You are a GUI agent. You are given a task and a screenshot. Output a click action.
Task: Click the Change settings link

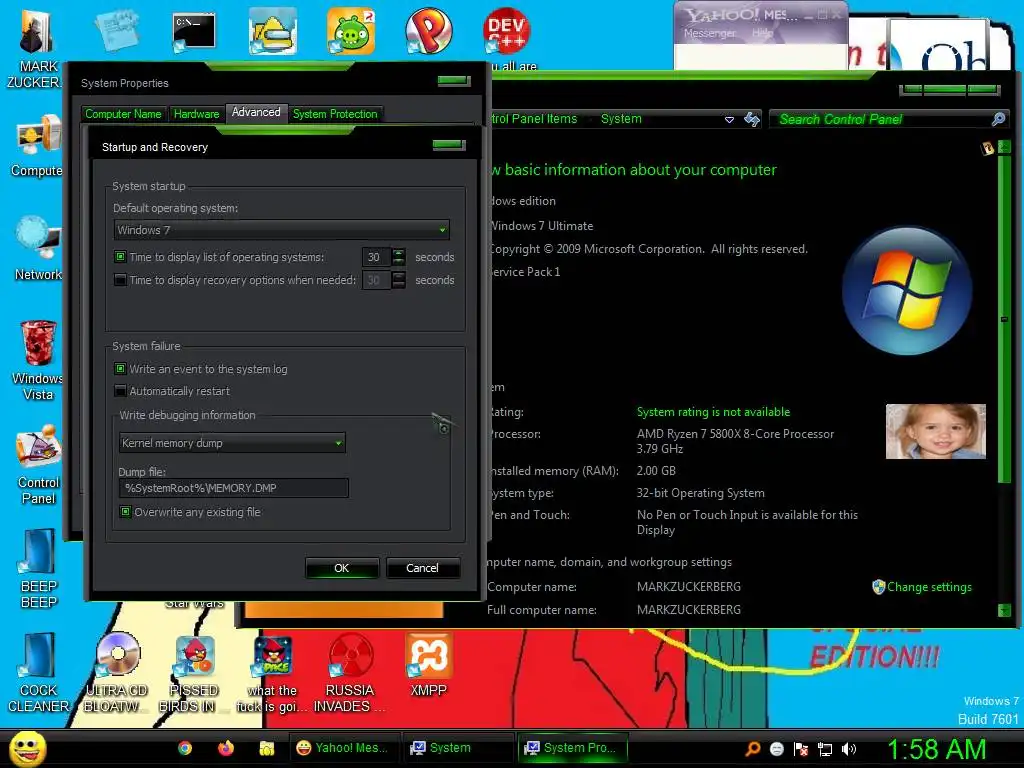(929, 586)
